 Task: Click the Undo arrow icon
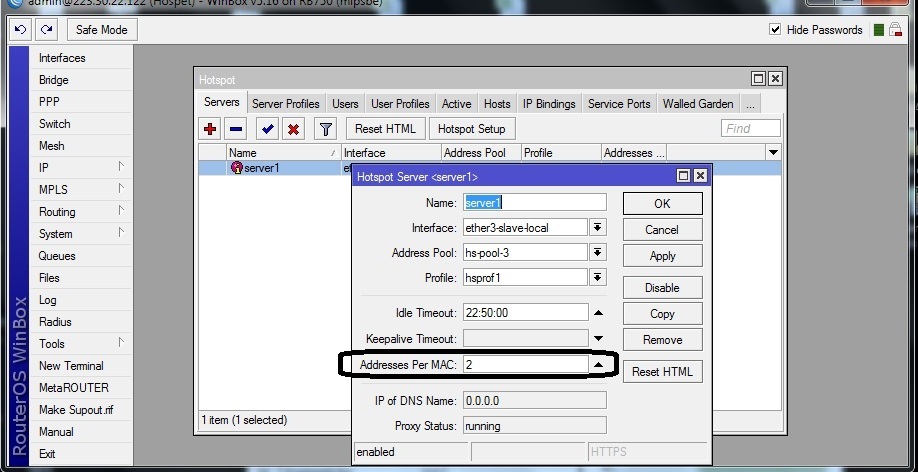pyautogui.click(x=20, y=30)
